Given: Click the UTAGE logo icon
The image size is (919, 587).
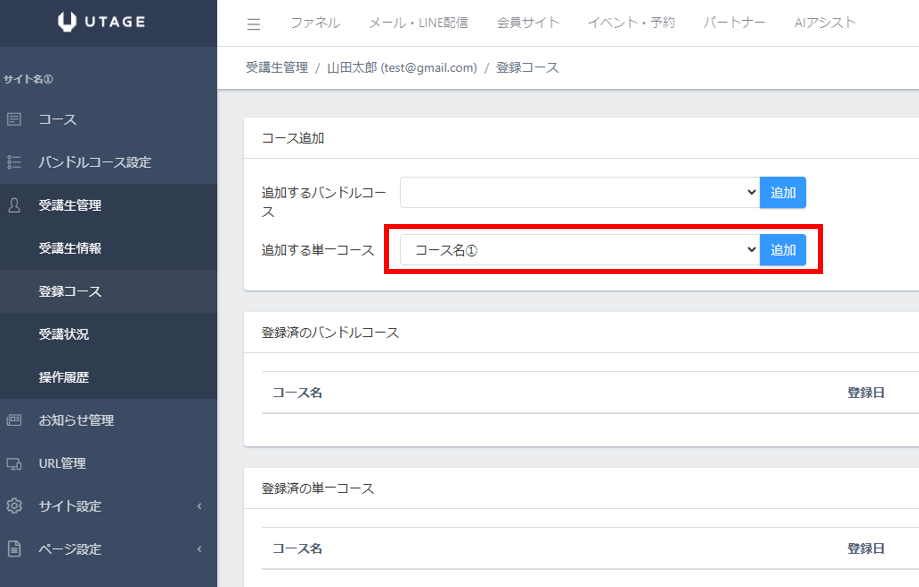Looking at the screenshot, I should [x=68, y=22].
